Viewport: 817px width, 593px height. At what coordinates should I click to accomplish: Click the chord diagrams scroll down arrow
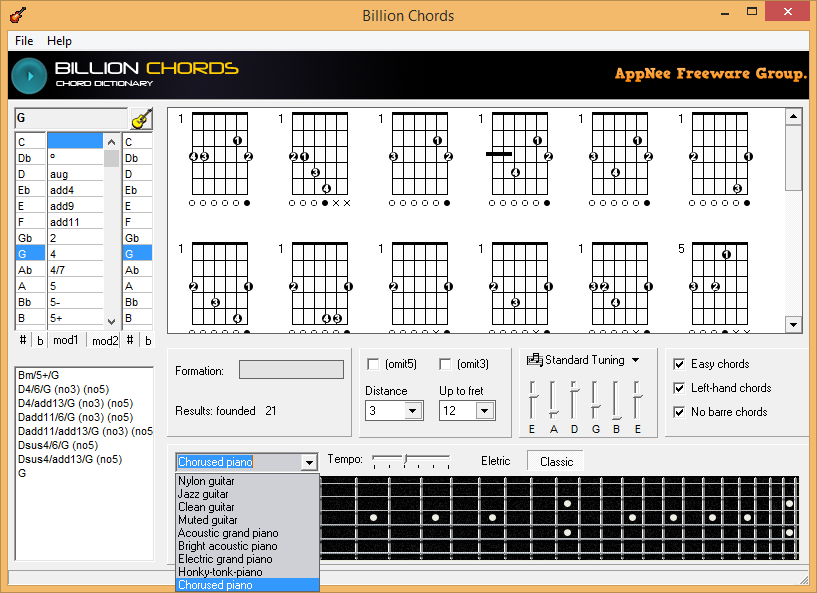tap(793, 325)
